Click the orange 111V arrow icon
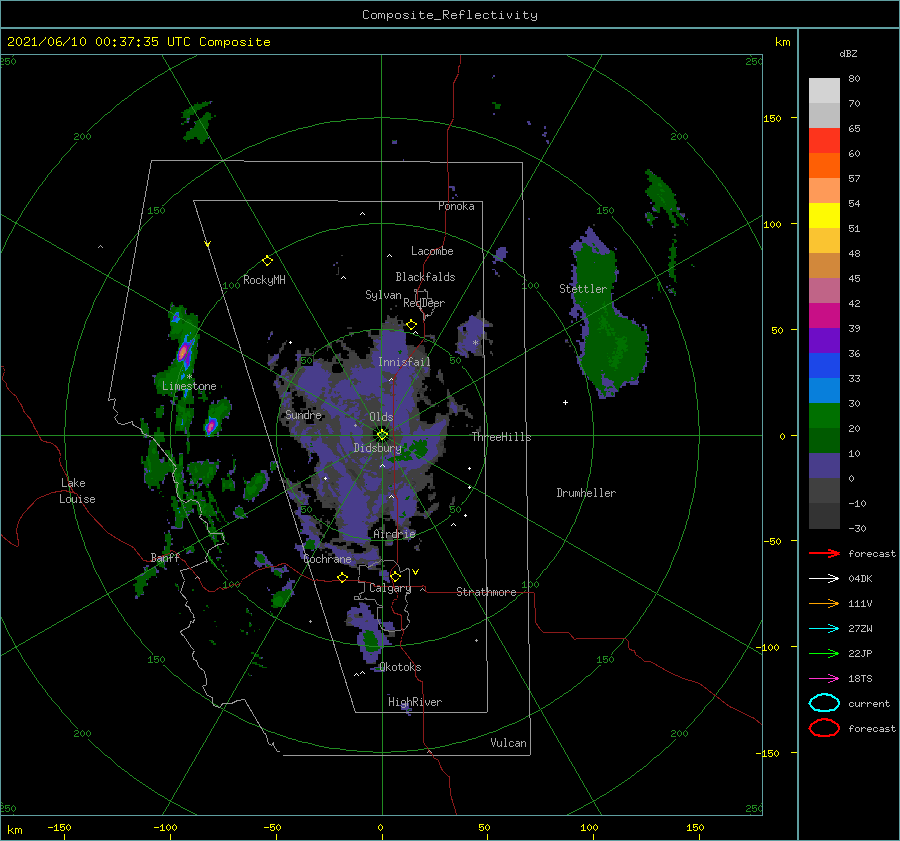The height and width of the screenshot is (841, 900). coord(824,603)
